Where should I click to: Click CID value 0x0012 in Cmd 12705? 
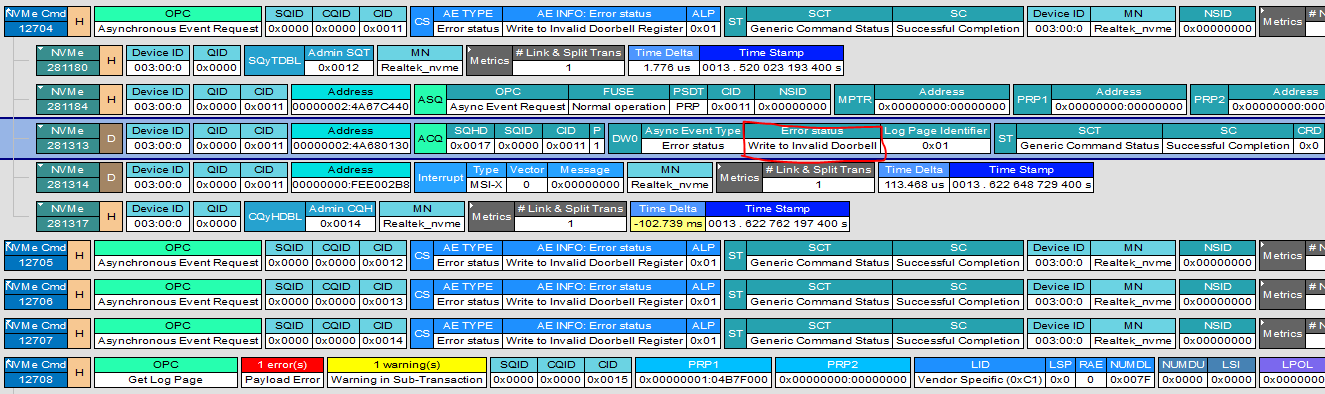coord(384,264)
